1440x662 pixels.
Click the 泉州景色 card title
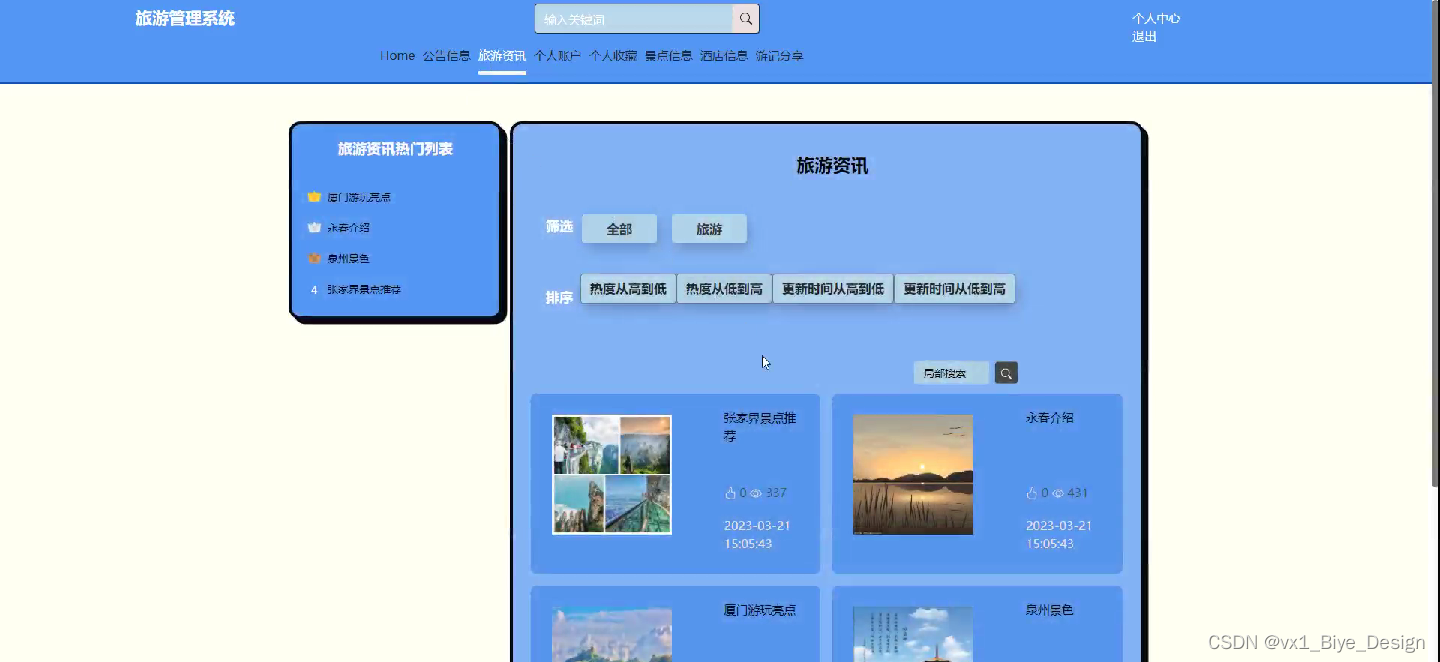click(x=1050, y=610)
